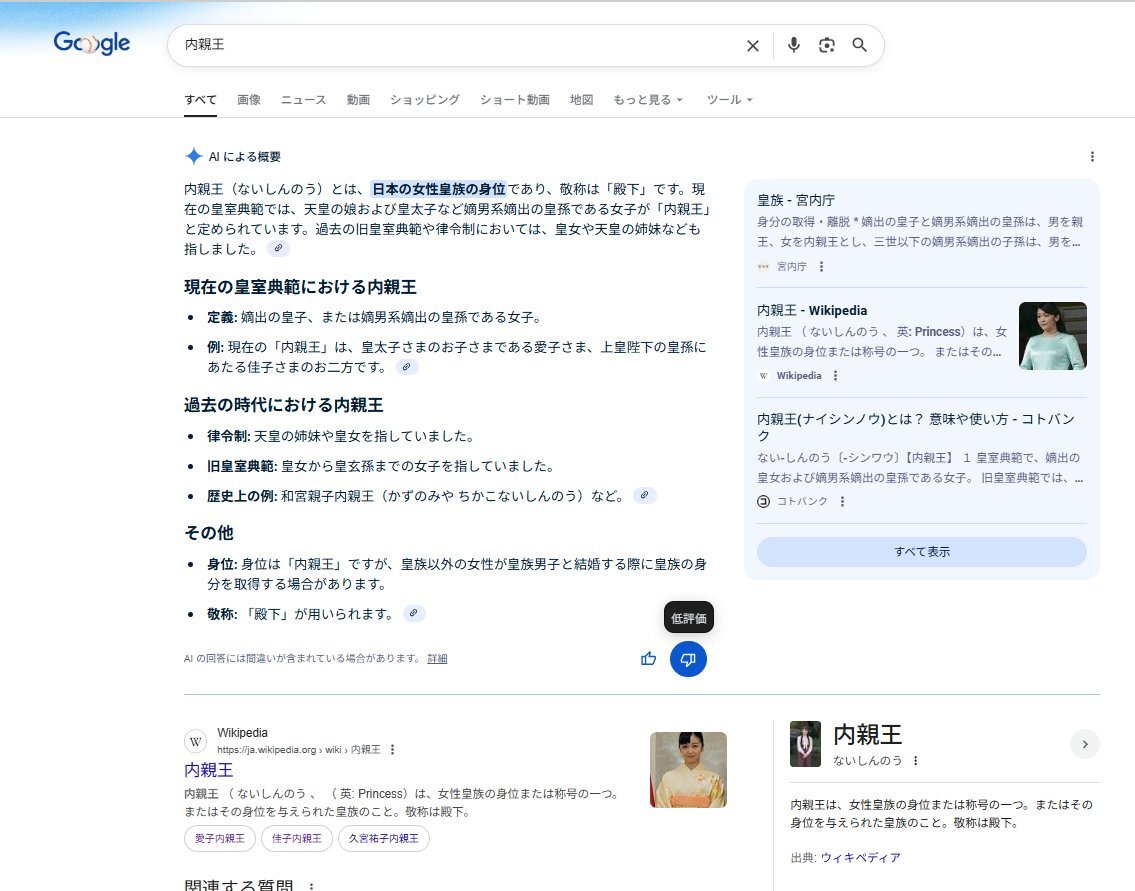Expand the 内親王 knowledge panel arrow
This screenshot has height=891, width=1135.
1084,744
